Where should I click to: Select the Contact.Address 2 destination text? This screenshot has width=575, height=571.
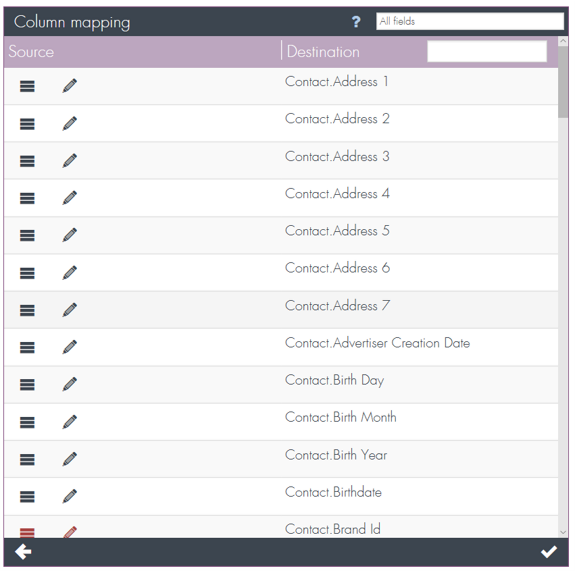(x=337, y=119)
